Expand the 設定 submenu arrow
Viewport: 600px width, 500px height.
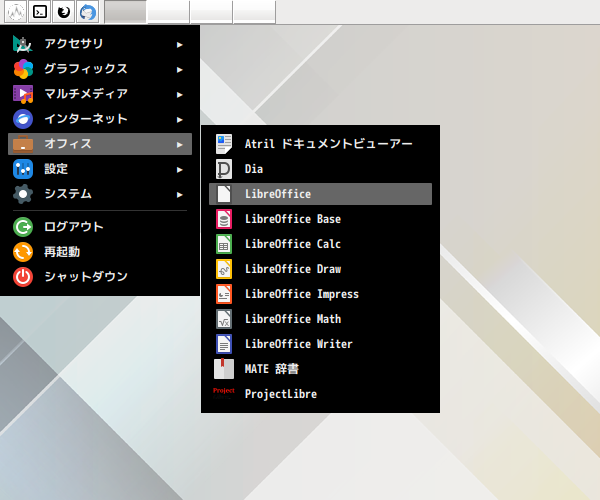(x=179, y=170)
